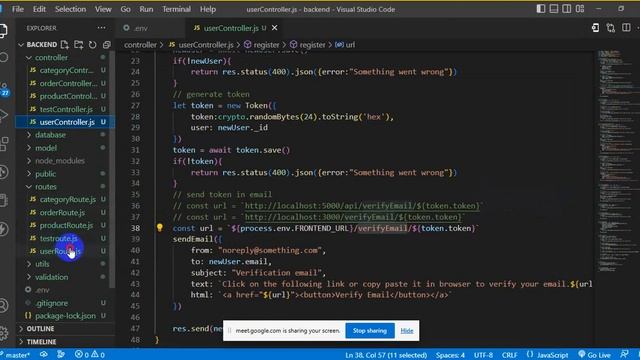Open the Selection menu
The width and height of the screenshot is (640, 360).
point(71,9)
